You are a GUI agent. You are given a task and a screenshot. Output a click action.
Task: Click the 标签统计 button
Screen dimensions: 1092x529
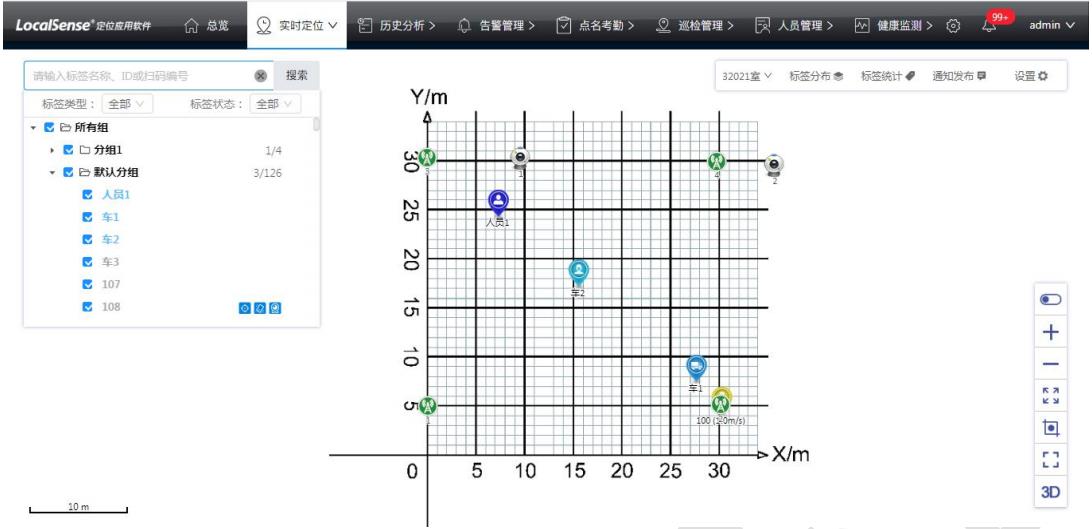pyautogui.click(x=888, y=76)
